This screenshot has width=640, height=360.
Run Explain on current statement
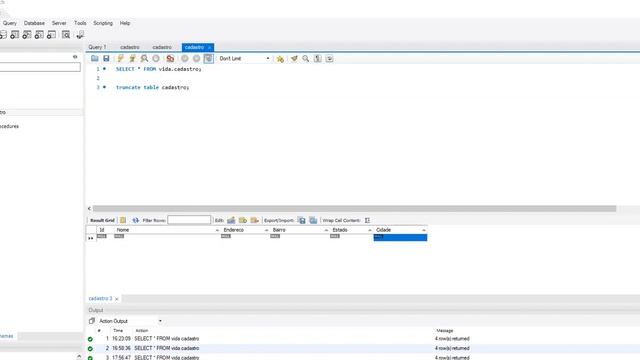point(144,59)
